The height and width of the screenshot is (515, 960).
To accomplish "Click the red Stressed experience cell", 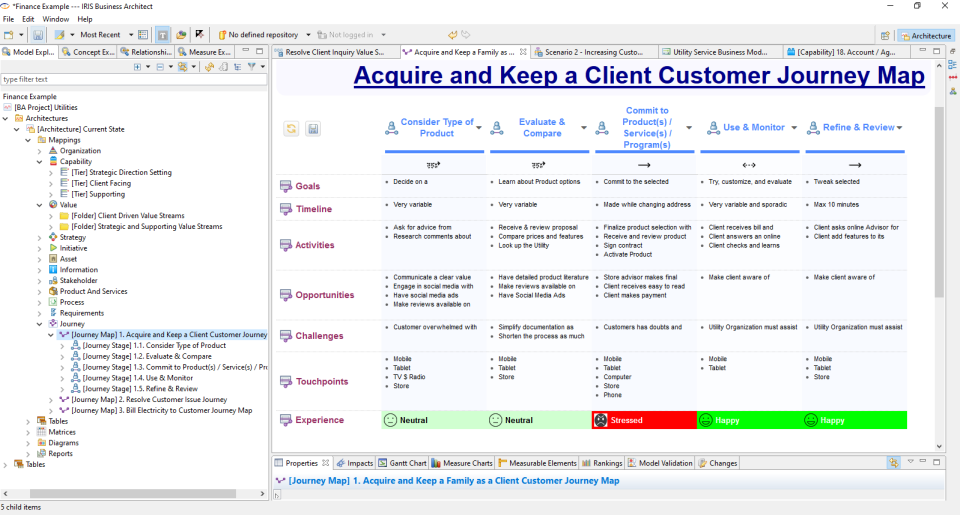I will [644, 420].
